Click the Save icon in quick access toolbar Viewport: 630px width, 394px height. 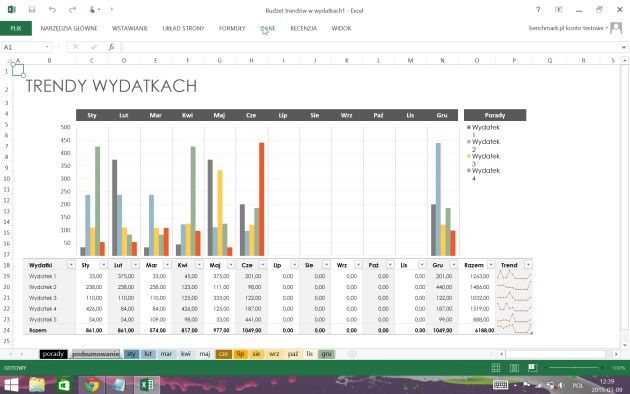(32, 10)
